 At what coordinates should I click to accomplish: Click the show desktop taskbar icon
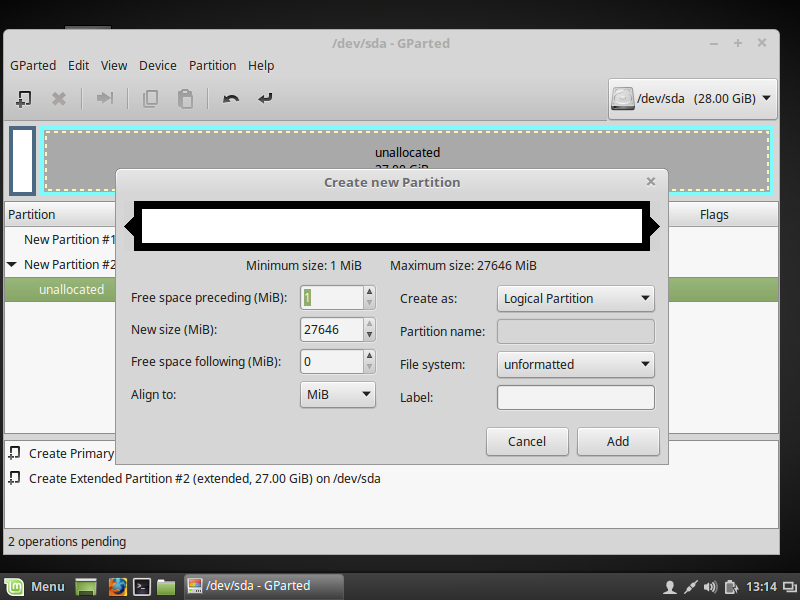pos(86,587)
